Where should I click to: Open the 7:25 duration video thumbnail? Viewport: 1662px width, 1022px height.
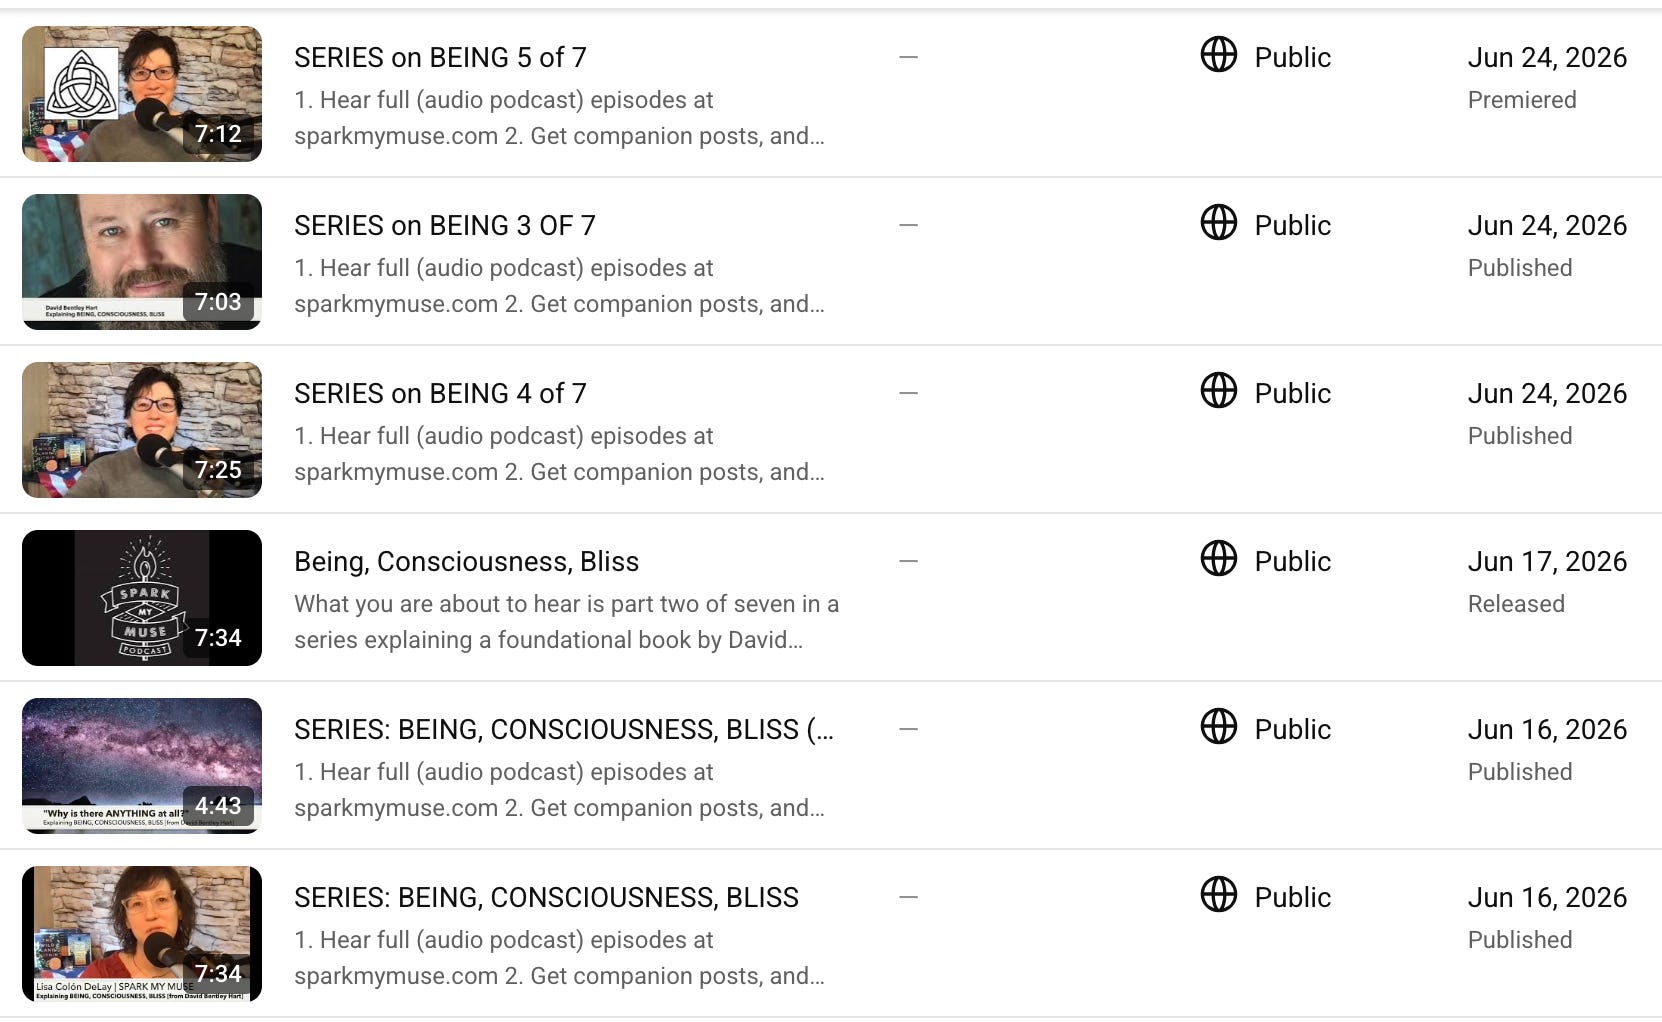[142, 430]
